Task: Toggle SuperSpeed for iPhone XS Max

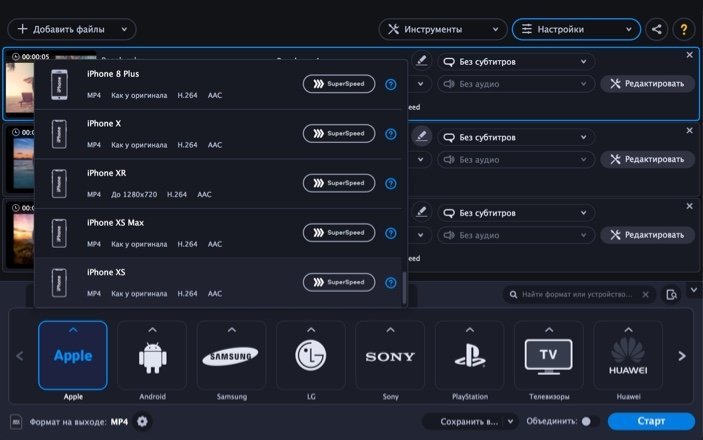Action: (x=339, y=232)
